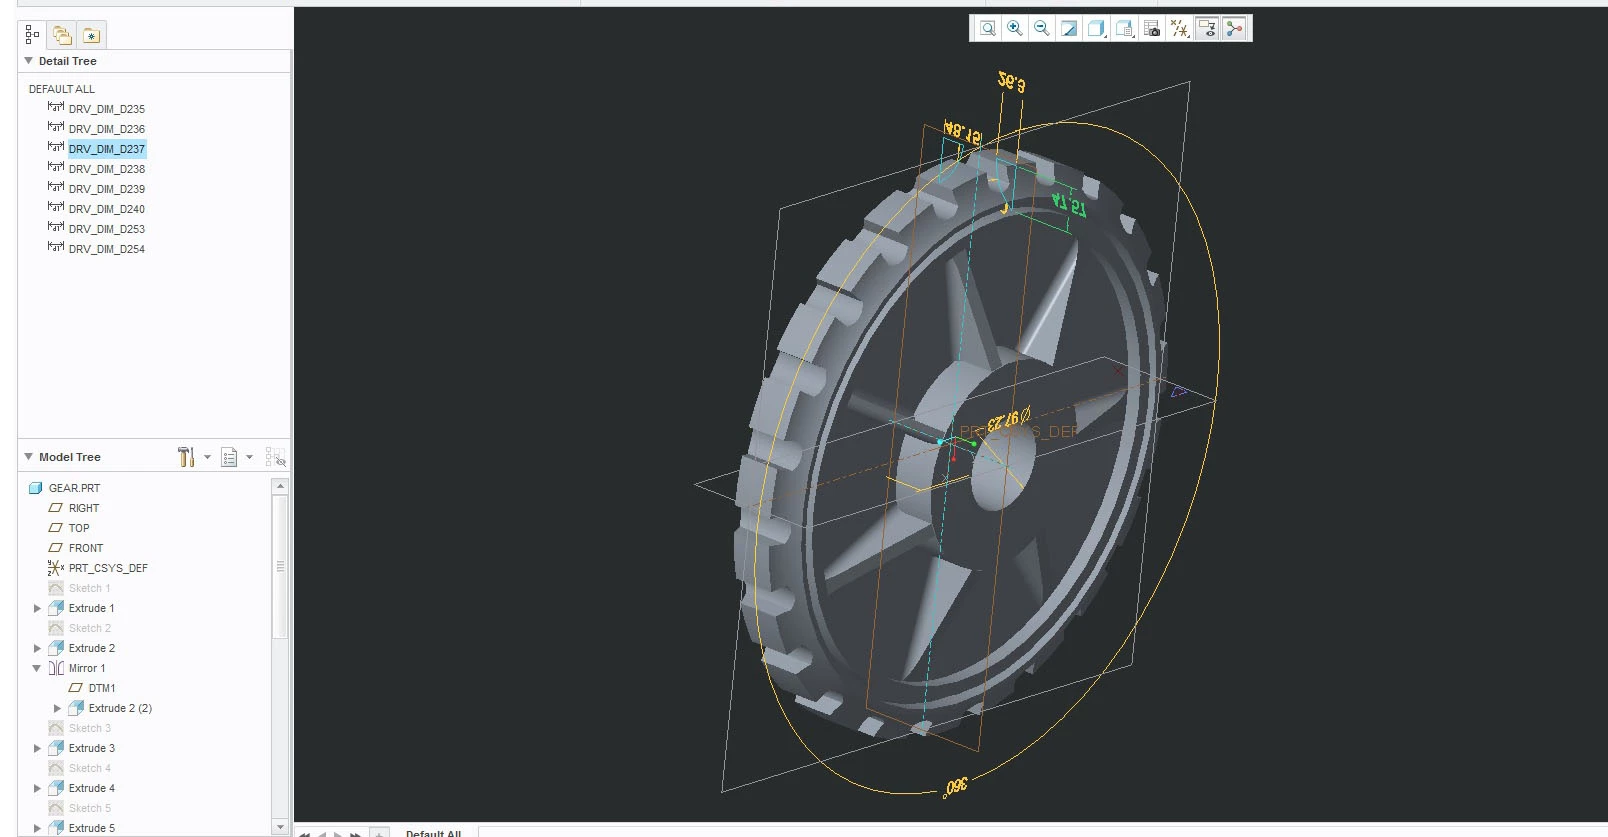Select the RIGHT datum plane
1608x837 pixels.
click(84, 508)
